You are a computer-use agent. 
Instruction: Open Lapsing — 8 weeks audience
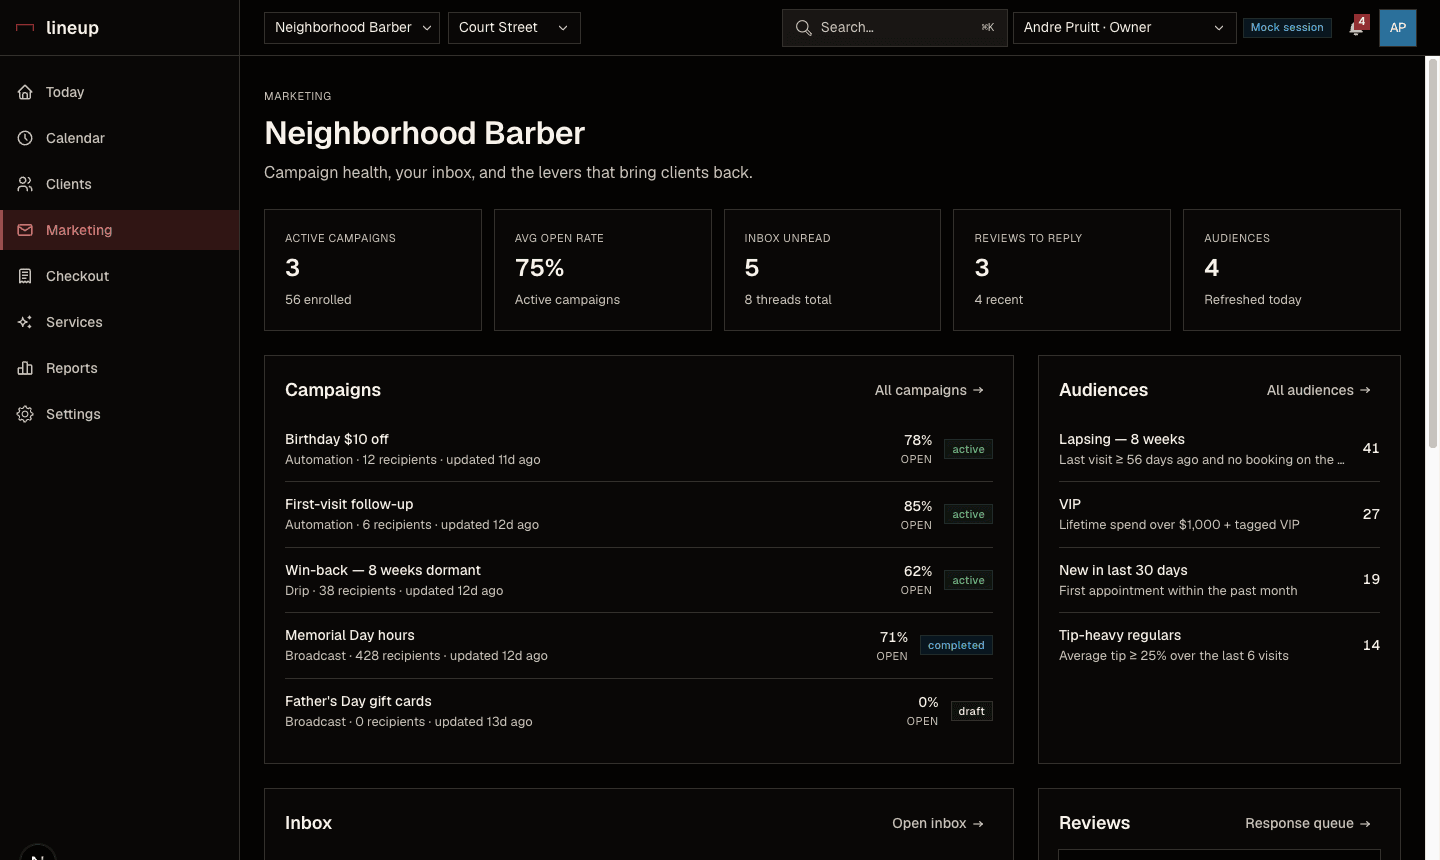coord(1219,449)
